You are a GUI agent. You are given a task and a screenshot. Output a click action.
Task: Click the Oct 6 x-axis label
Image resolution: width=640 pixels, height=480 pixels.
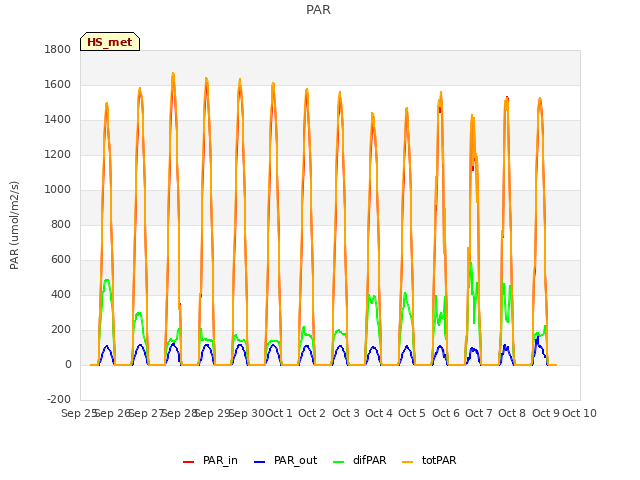coord(446,413)
